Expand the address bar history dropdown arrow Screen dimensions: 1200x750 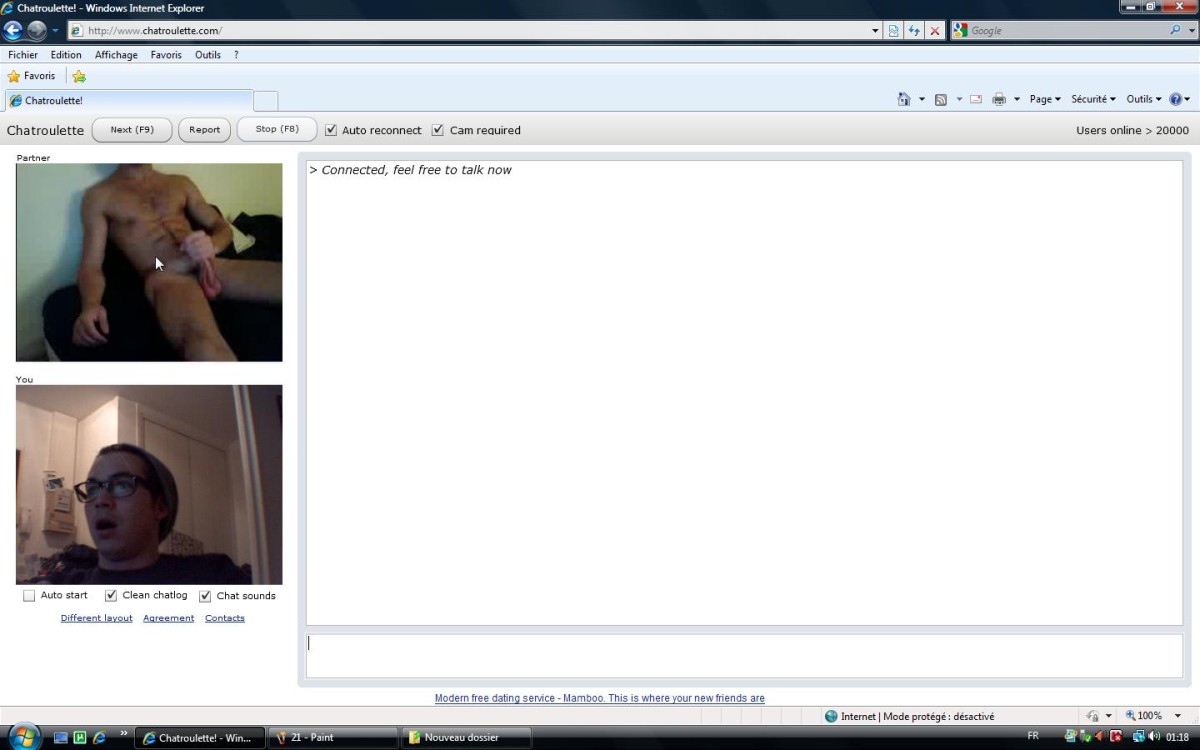coord(875,31)
